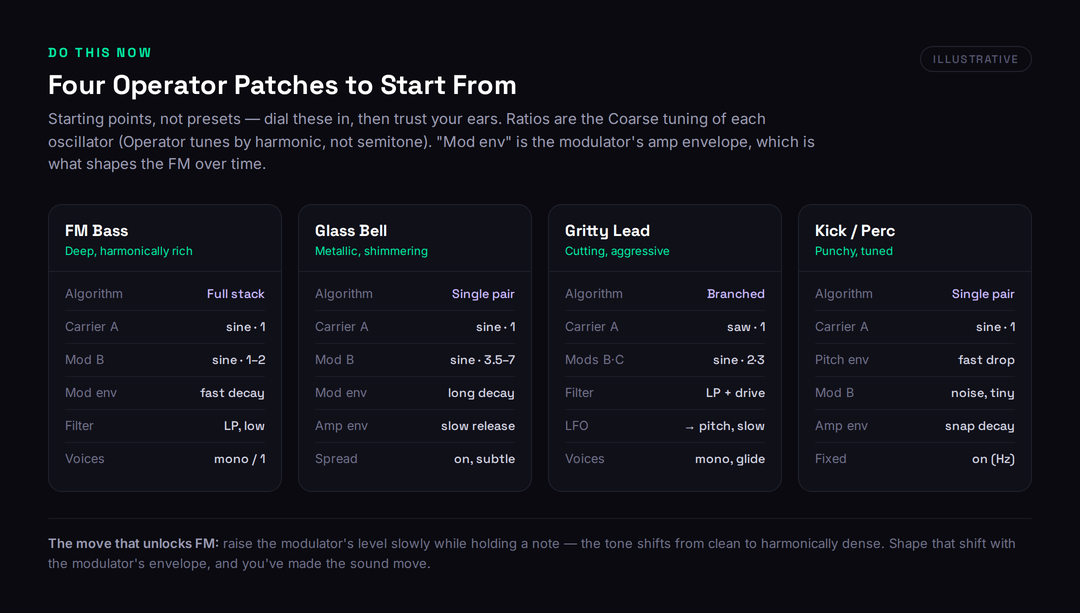Click the 'DO THIS NOW' label
This screenshot has height=613, width=1080.
pos(100,53)
